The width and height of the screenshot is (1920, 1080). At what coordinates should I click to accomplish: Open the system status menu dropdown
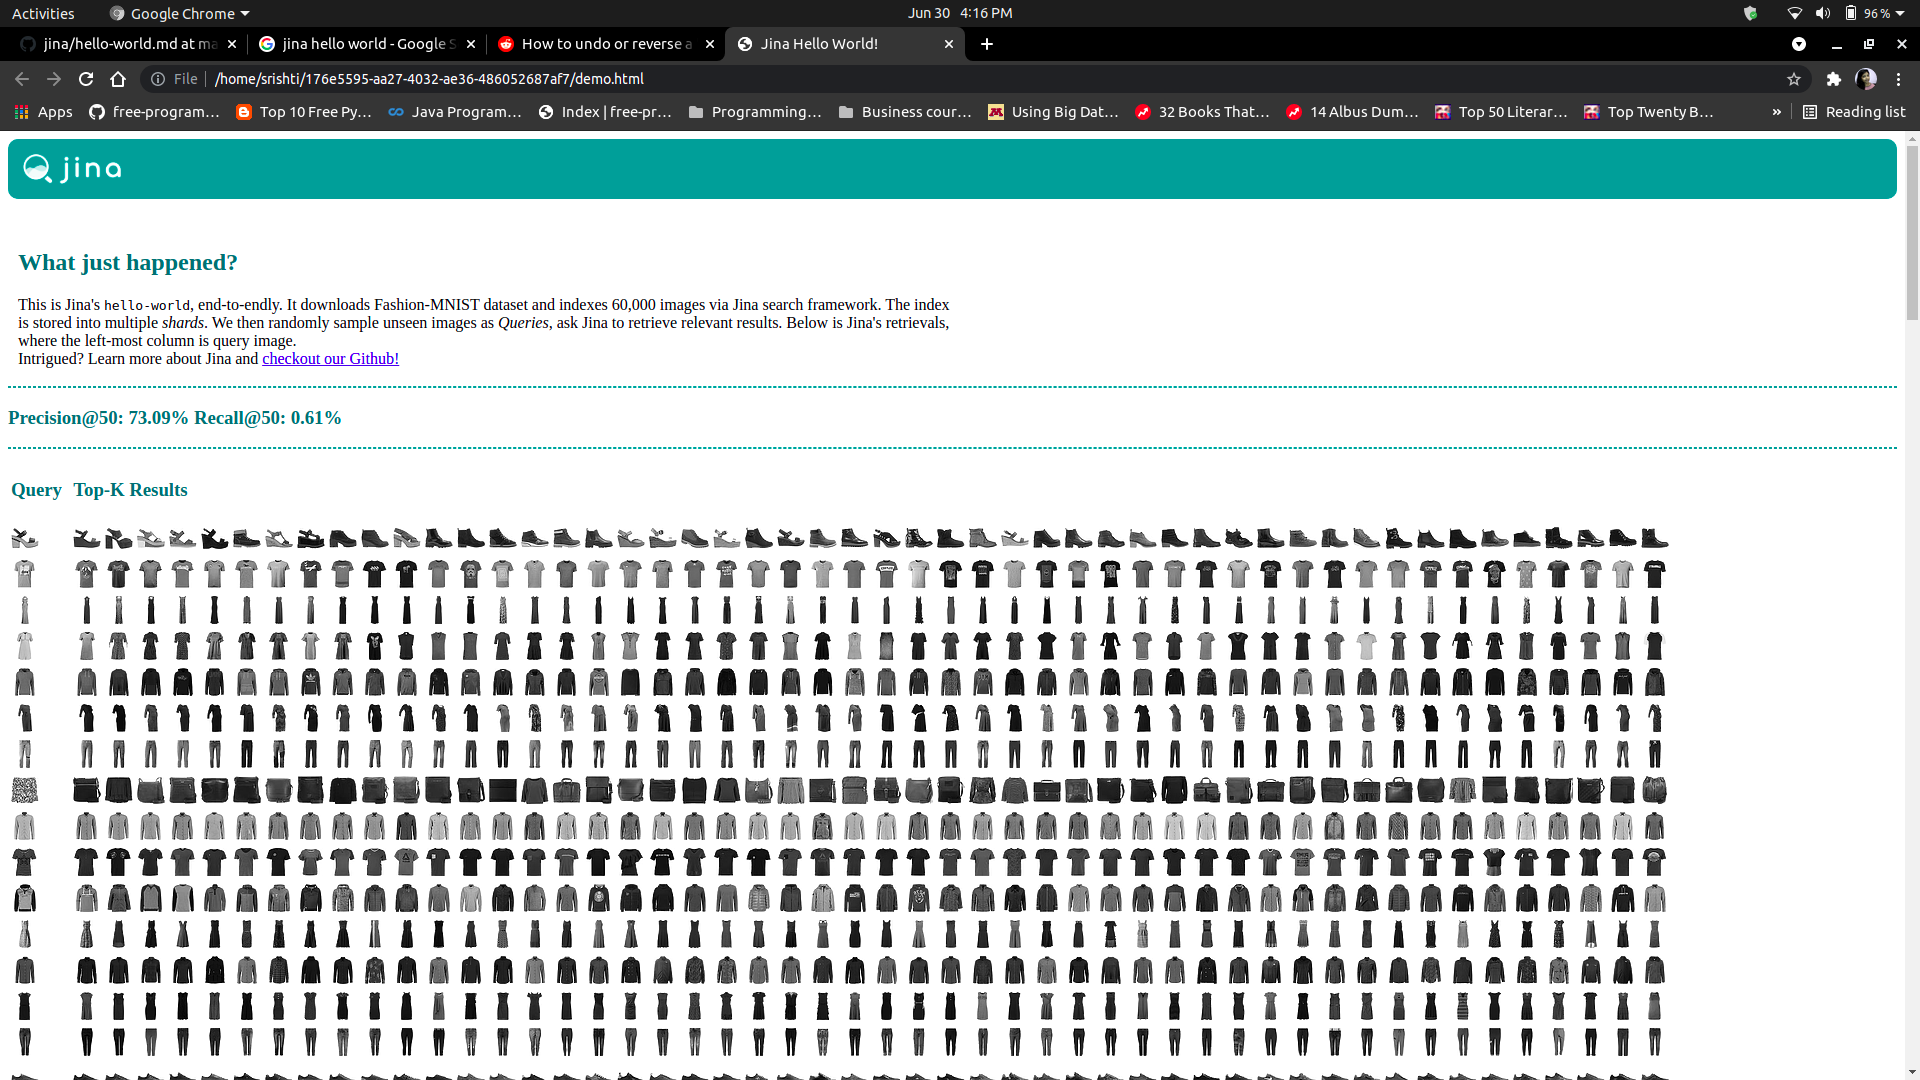click(1900, 13)
